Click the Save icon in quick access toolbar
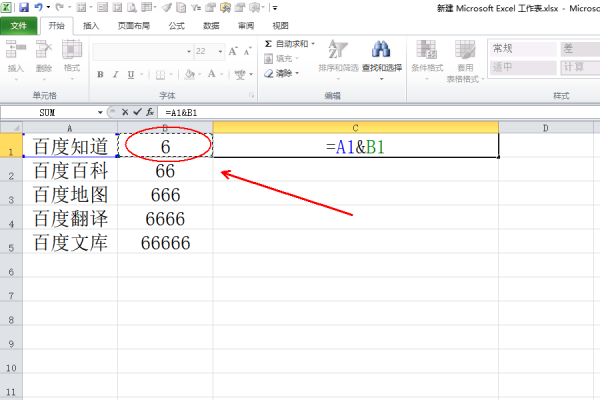 tap(24, 7)
